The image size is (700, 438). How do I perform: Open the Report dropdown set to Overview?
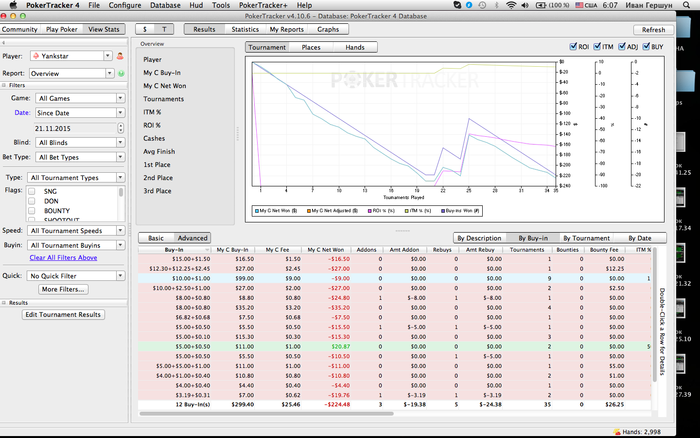[72, 73]
